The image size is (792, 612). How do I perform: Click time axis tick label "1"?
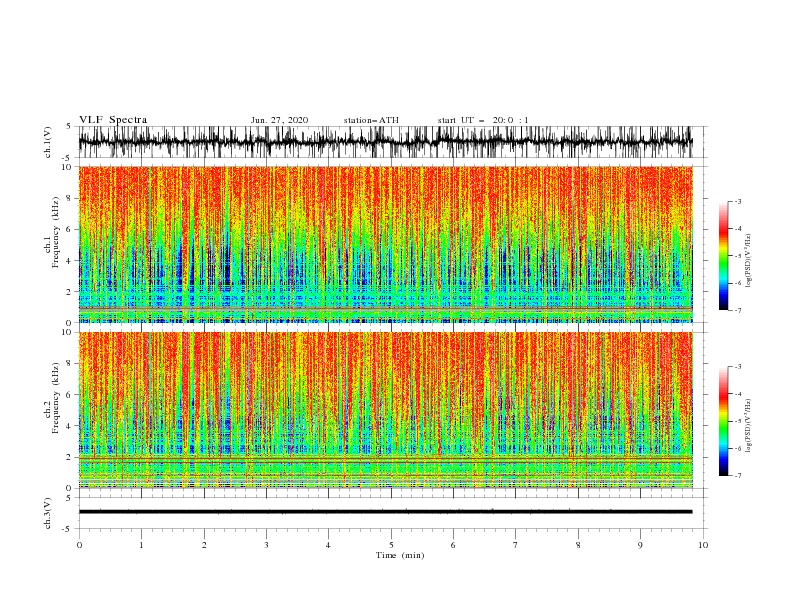tap(141, 545)
